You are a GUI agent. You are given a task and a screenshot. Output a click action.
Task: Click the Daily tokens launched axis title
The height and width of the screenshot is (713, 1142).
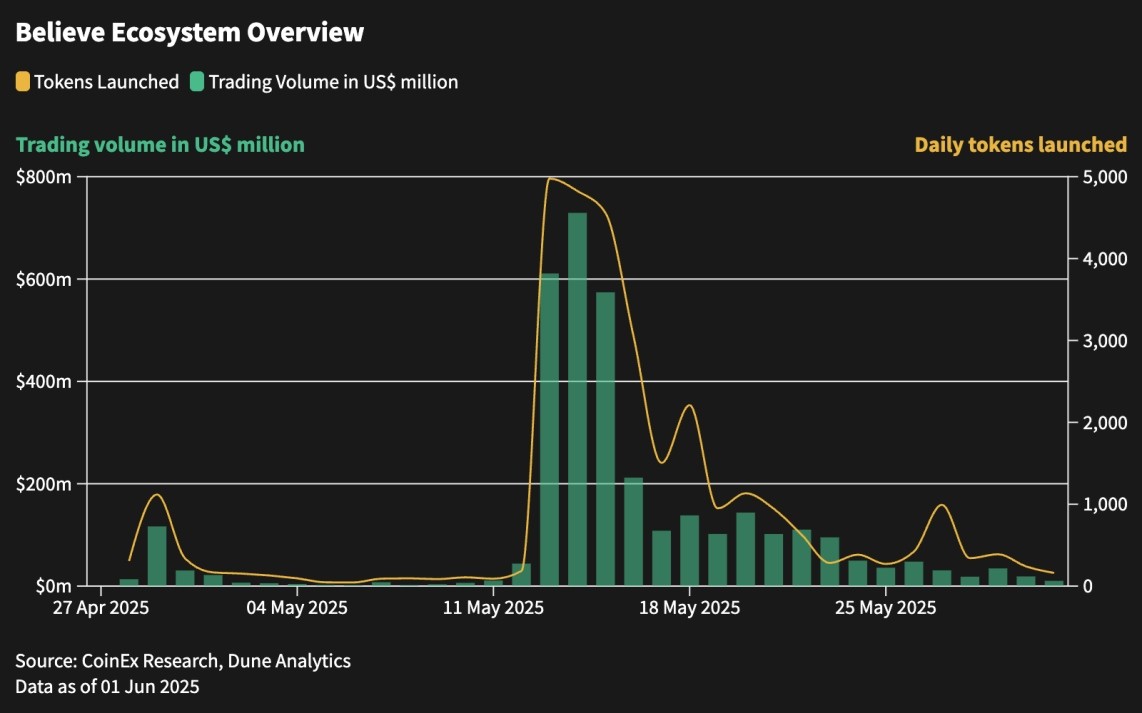coord(1021,144)
